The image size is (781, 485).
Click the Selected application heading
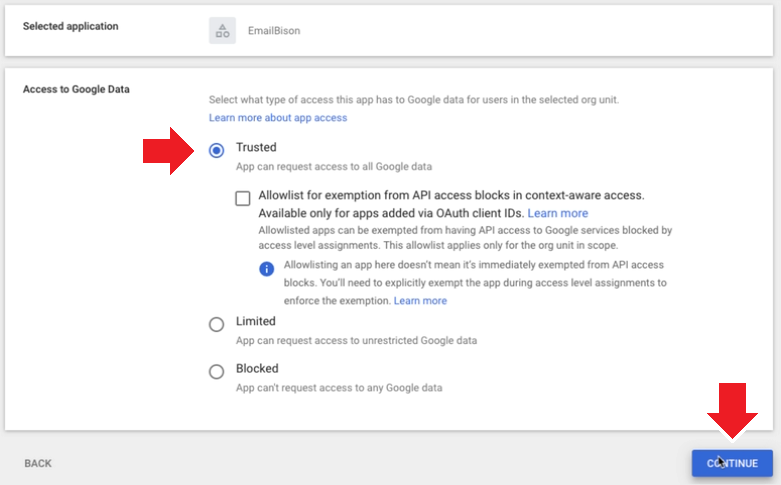[x=71, y=26]
